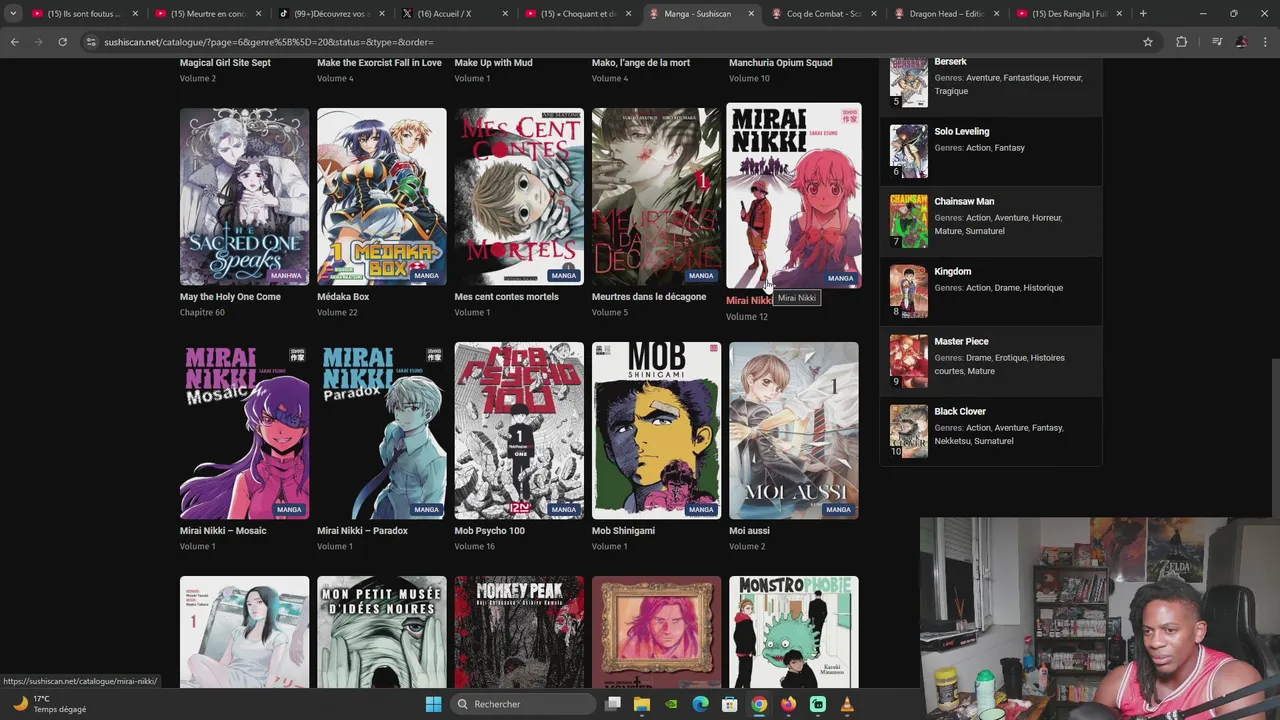Open Mob Shinigami cover
This screenshot has height=720, width=1280.
point(656,431)
